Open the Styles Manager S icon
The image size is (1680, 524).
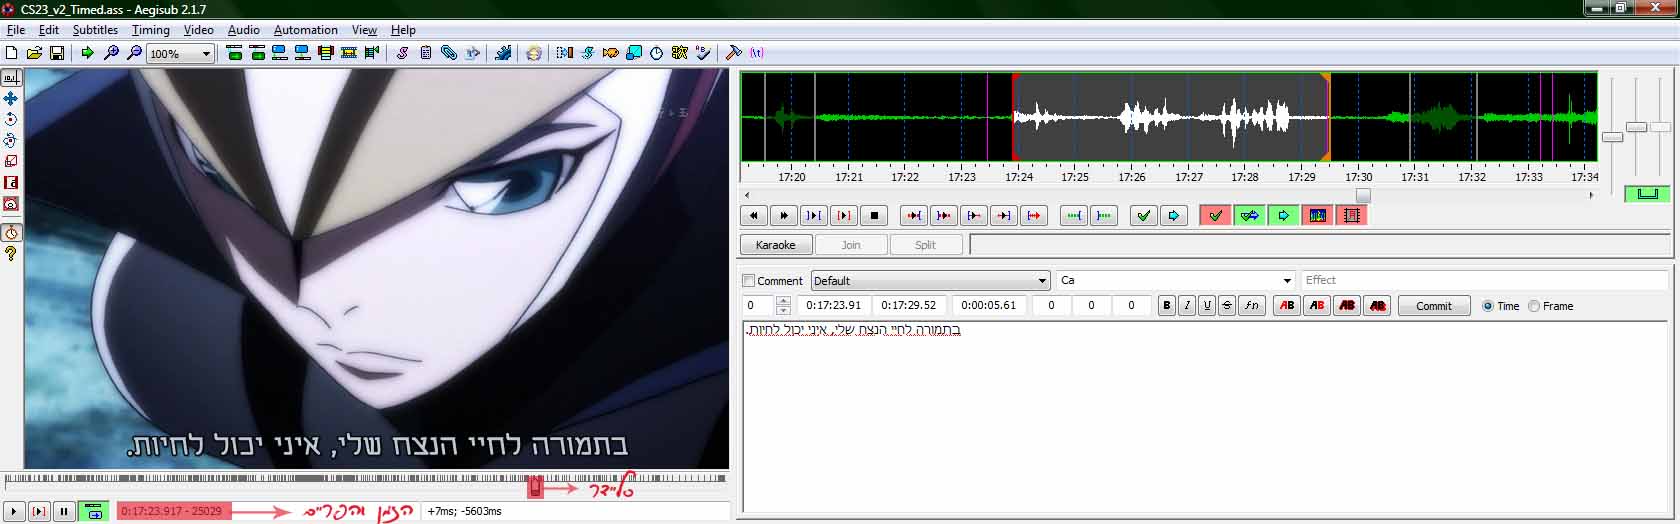pos(403,53)
